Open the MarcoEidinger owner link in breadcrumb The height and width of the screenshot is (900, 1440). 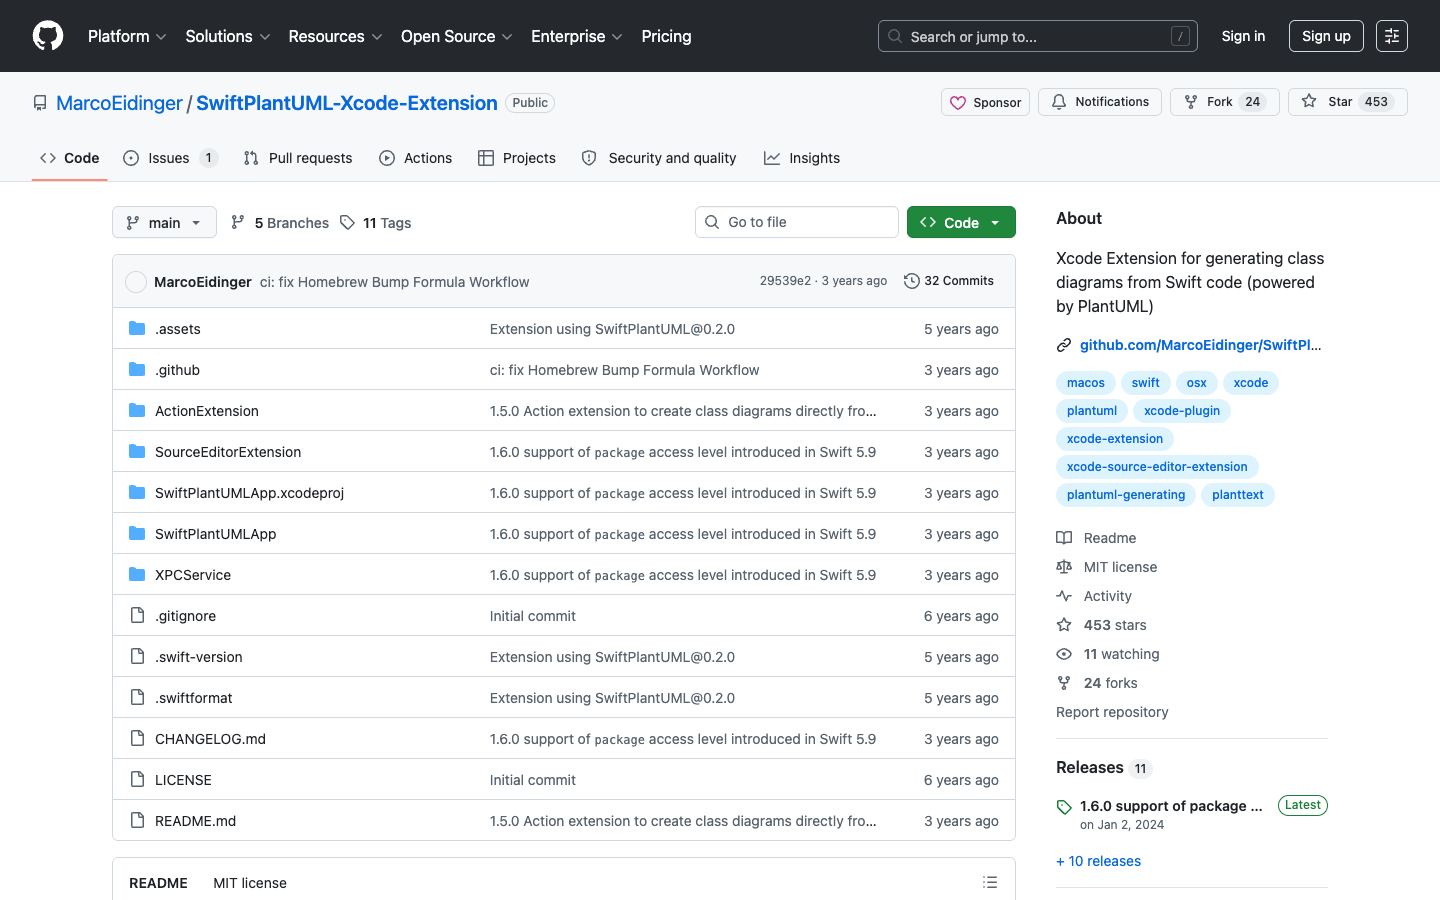(x=119, y=103)
